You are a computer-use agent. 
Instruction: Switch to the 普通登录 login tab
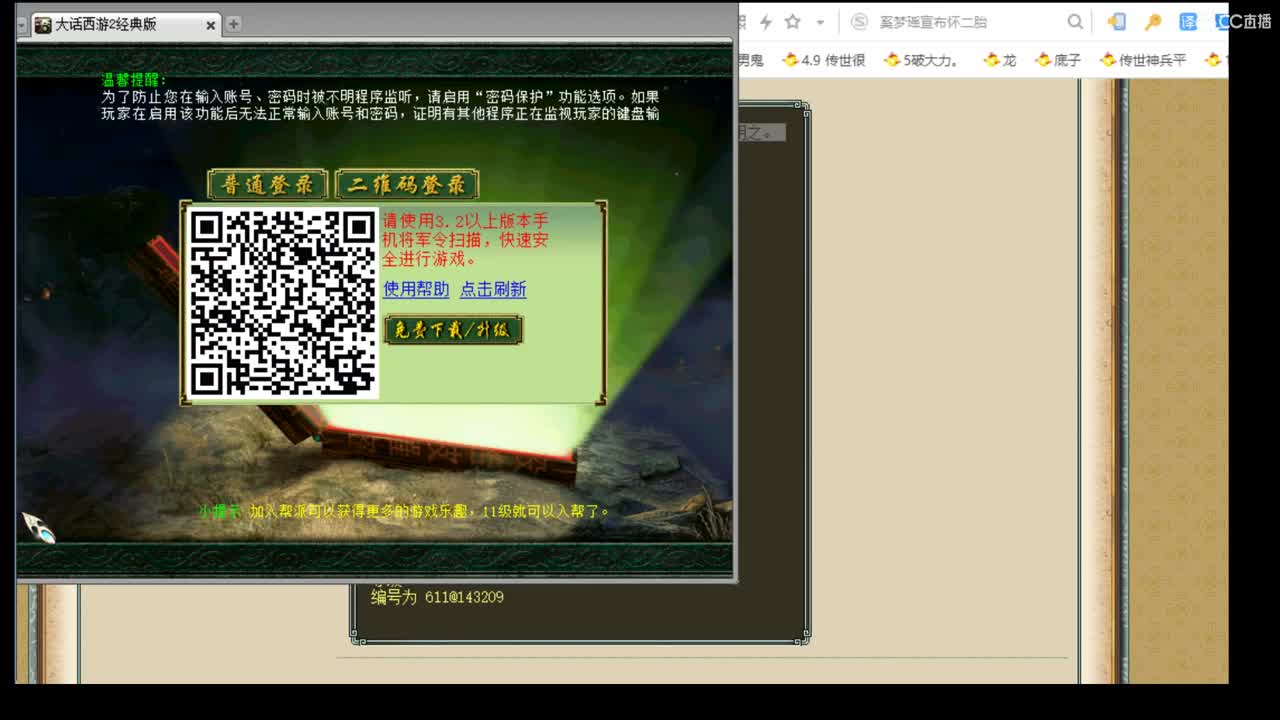coord(268,185)
